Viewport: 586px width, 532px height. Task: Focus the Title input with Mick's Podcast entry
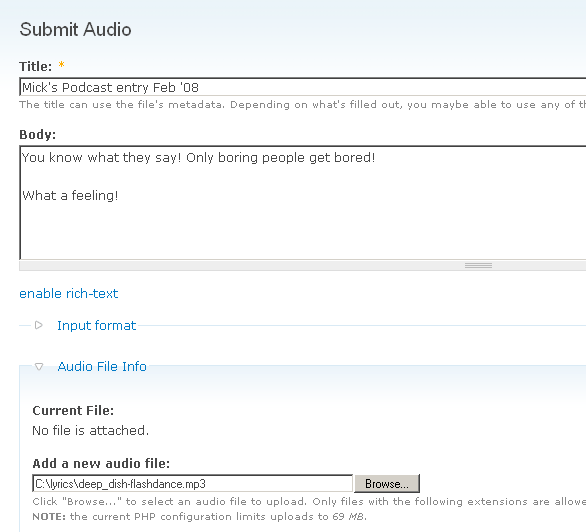pos(303,87)
